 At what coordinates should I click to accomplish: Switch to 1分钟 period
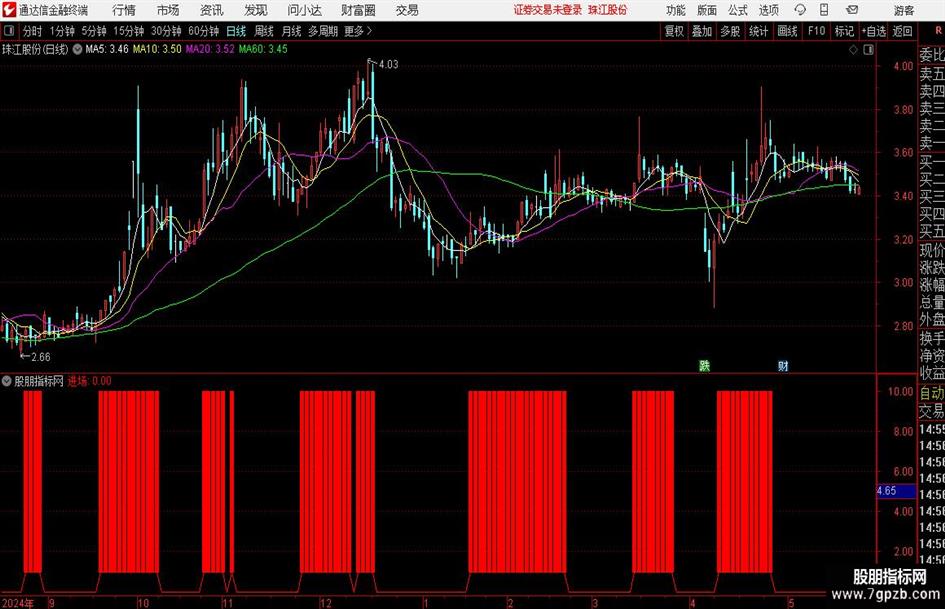coord(62,31)
